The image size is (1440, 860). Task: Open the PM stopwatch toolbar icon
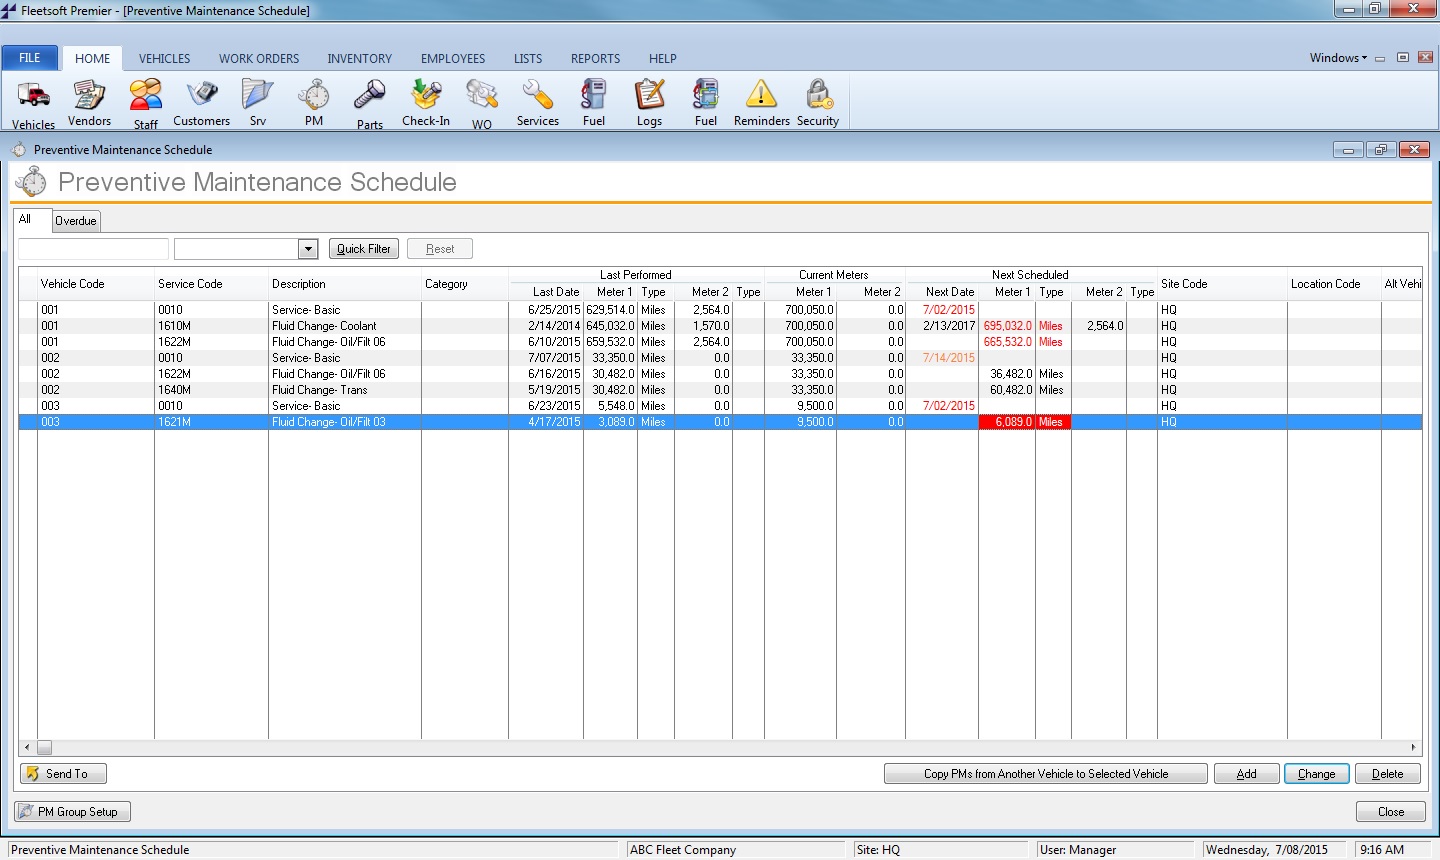click(314, 104)
